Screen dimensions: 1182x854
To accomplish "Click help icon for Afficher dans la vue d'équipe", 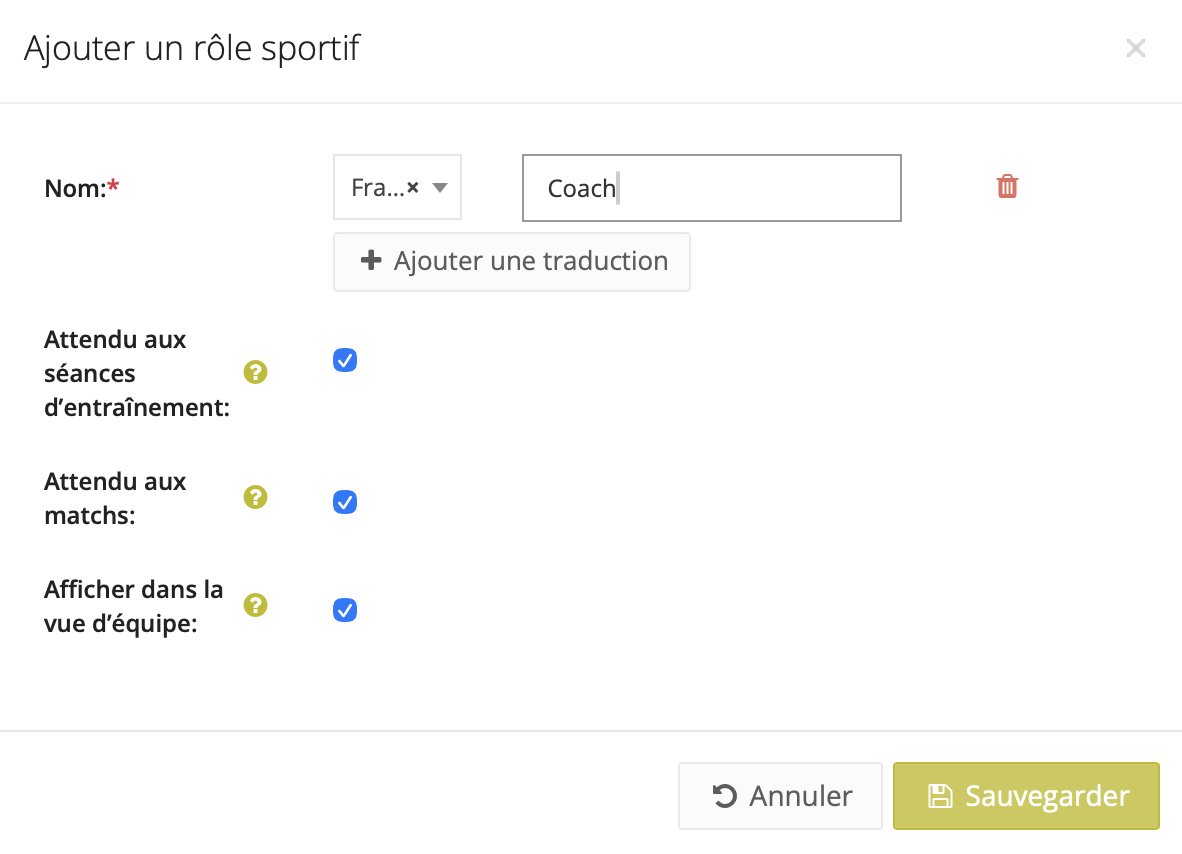I will 256,605.
